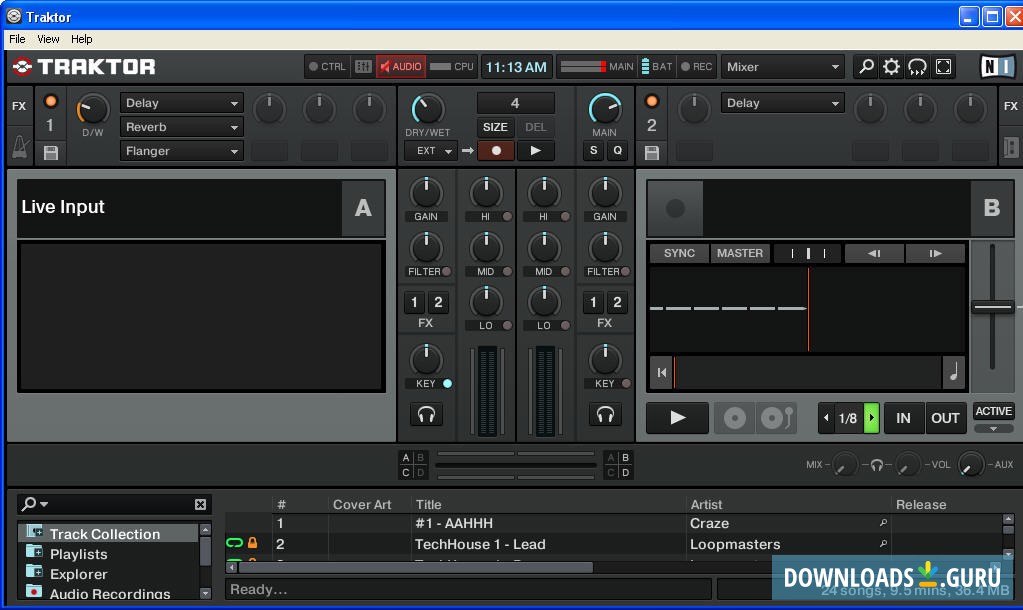
Task: Set a loop IN point on deck B
Action: click(903, 418)
